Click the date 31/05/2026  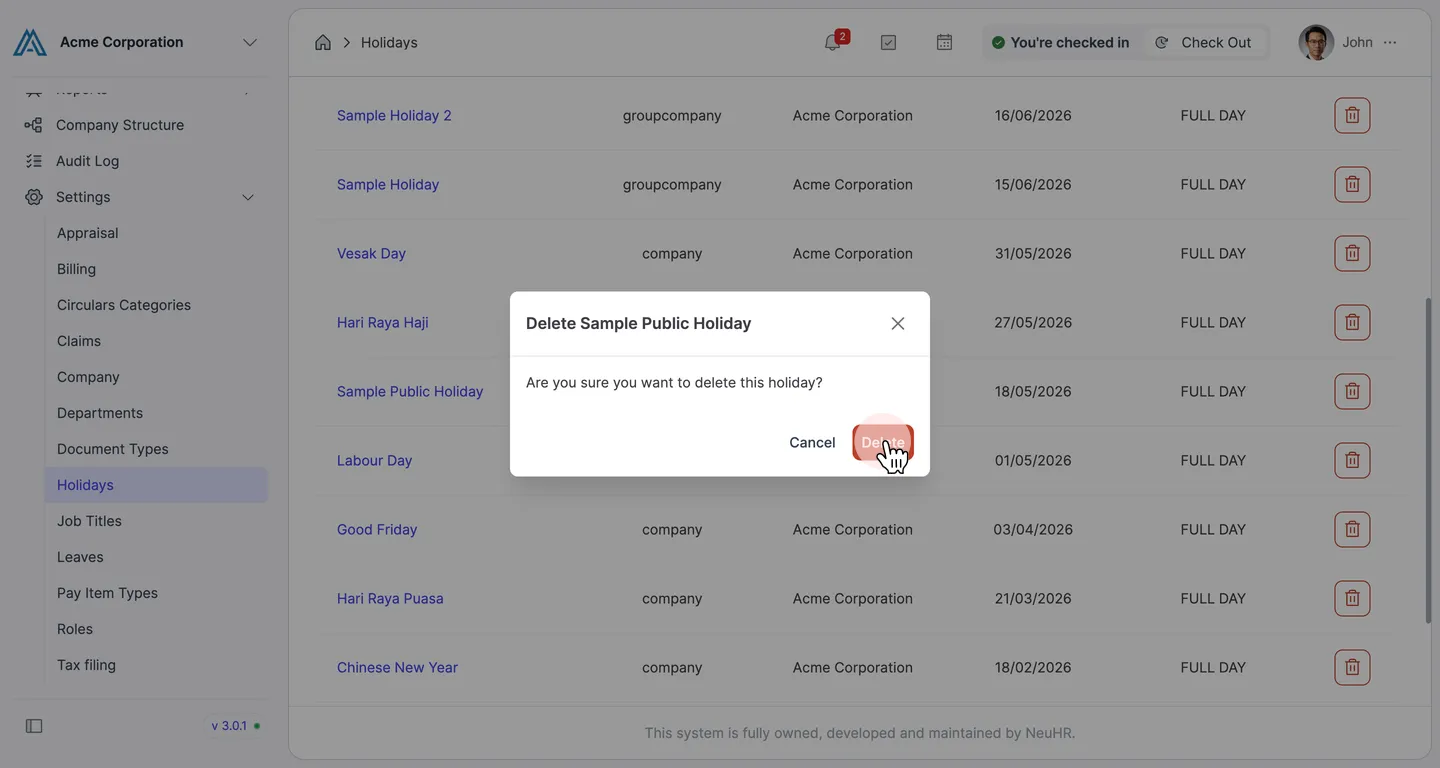coord(1033,253)
